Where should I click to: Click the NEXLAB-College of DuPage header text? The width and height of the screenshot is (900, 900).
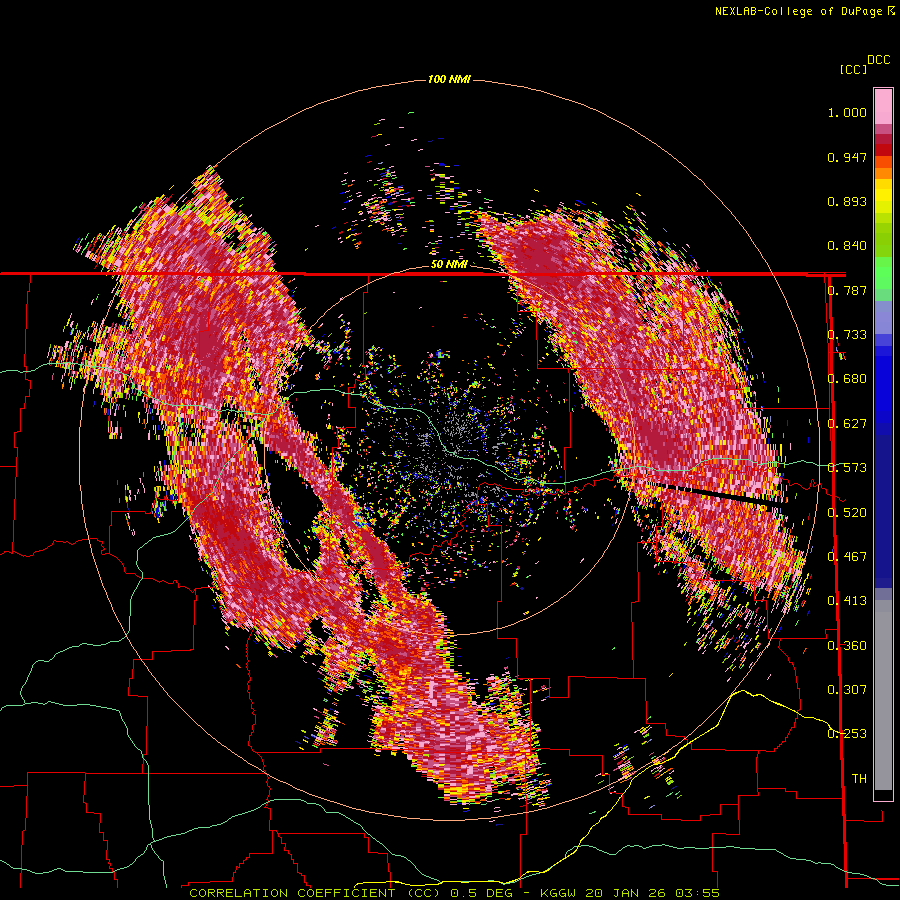pos(804,11)
